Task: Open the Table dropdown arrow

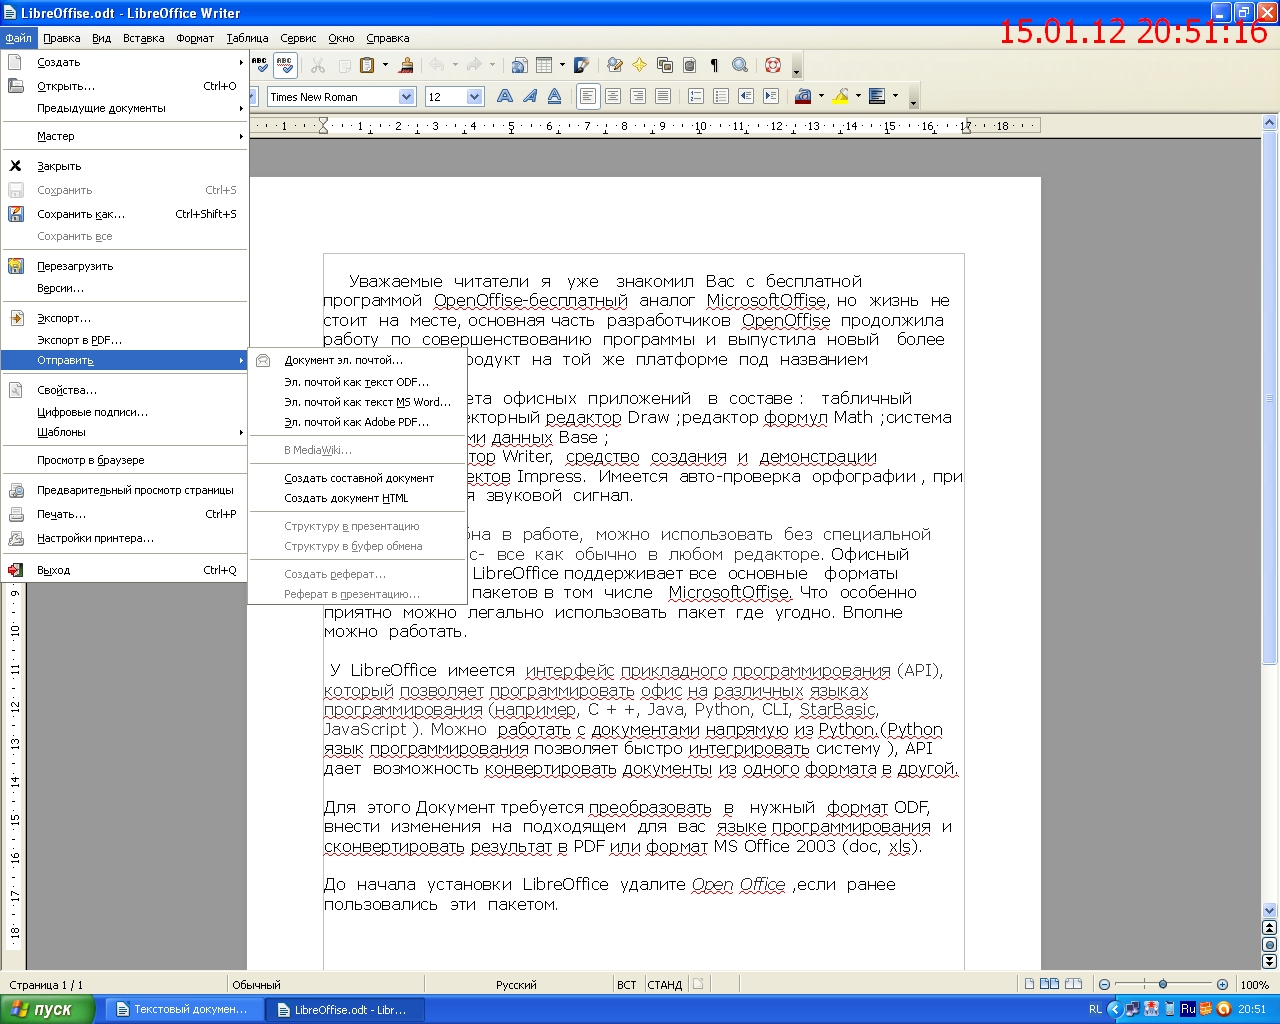Action: [562, 65]
